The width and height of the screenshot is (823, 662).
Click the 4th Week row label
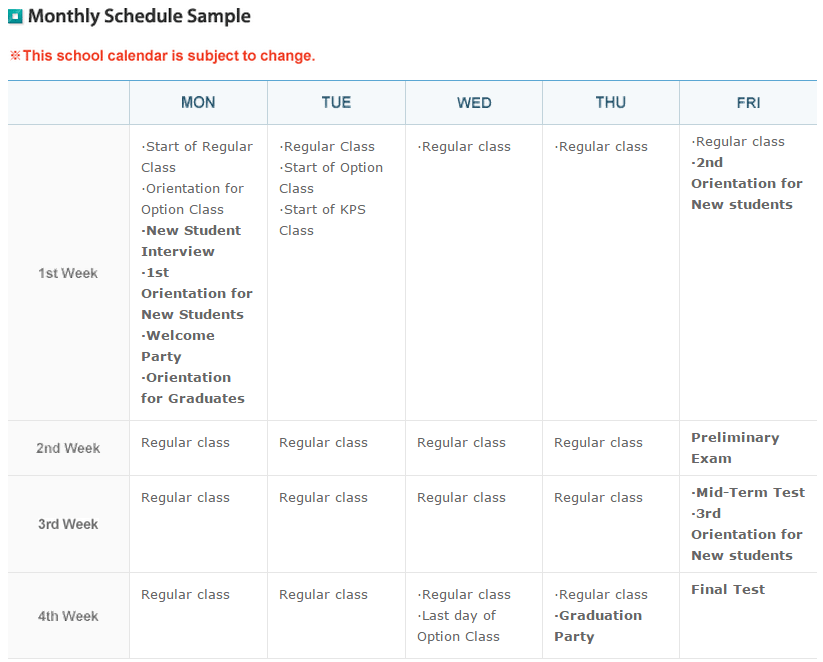pos(68,616)
